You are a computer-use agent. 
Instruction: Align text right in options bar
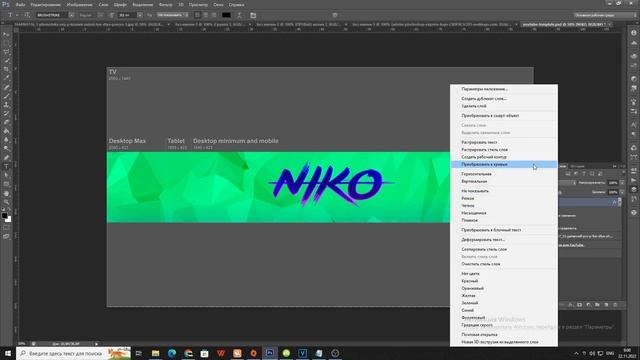[x=213, y=15]
